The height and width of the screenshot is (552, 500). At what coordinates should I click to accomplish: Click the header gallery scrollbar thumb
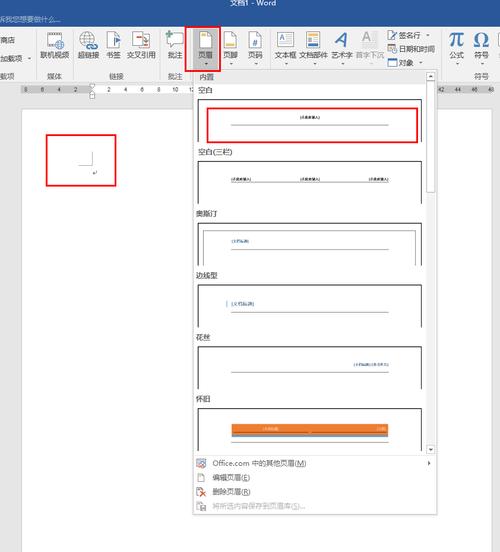[430, 137]
